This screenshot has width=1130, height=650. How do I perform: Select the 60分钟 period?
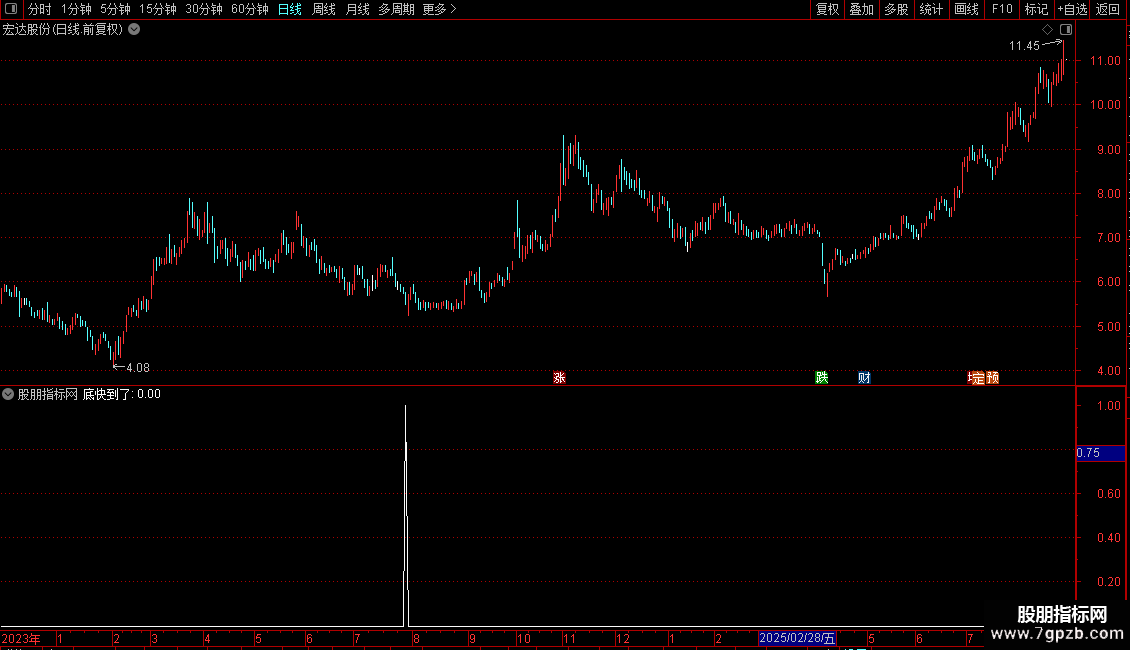249,9
